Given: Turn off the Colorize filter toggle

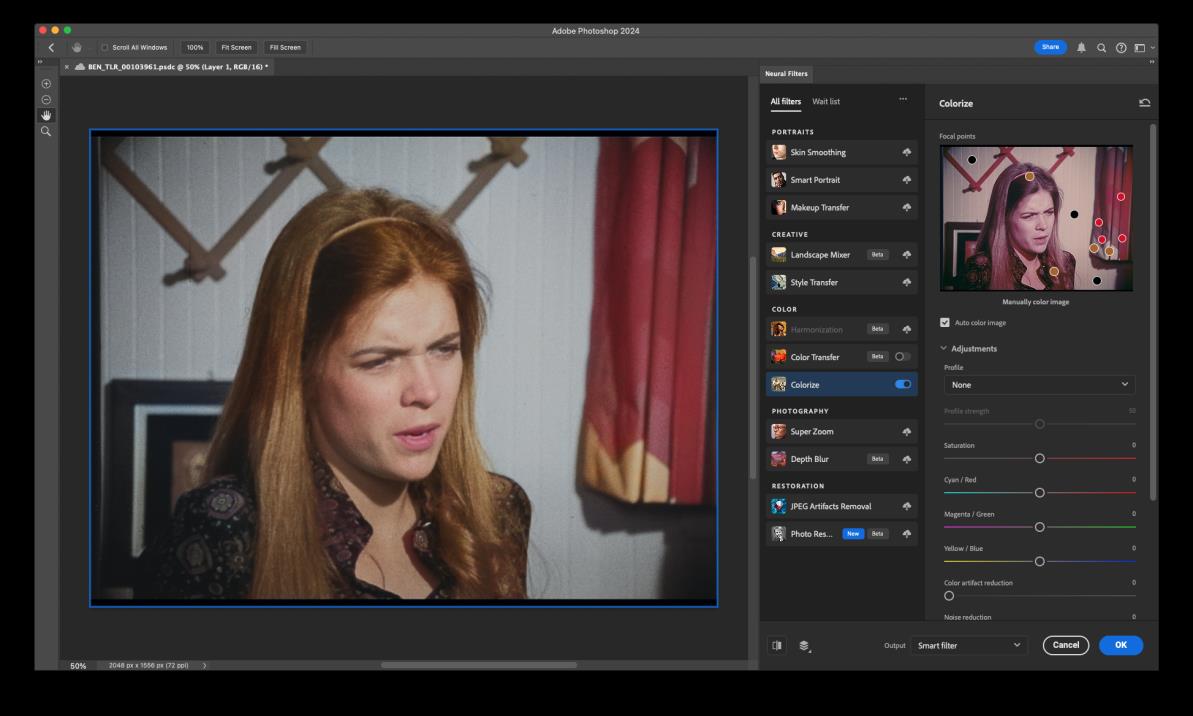Looking at the screenshot, I should tap(903, 385).
